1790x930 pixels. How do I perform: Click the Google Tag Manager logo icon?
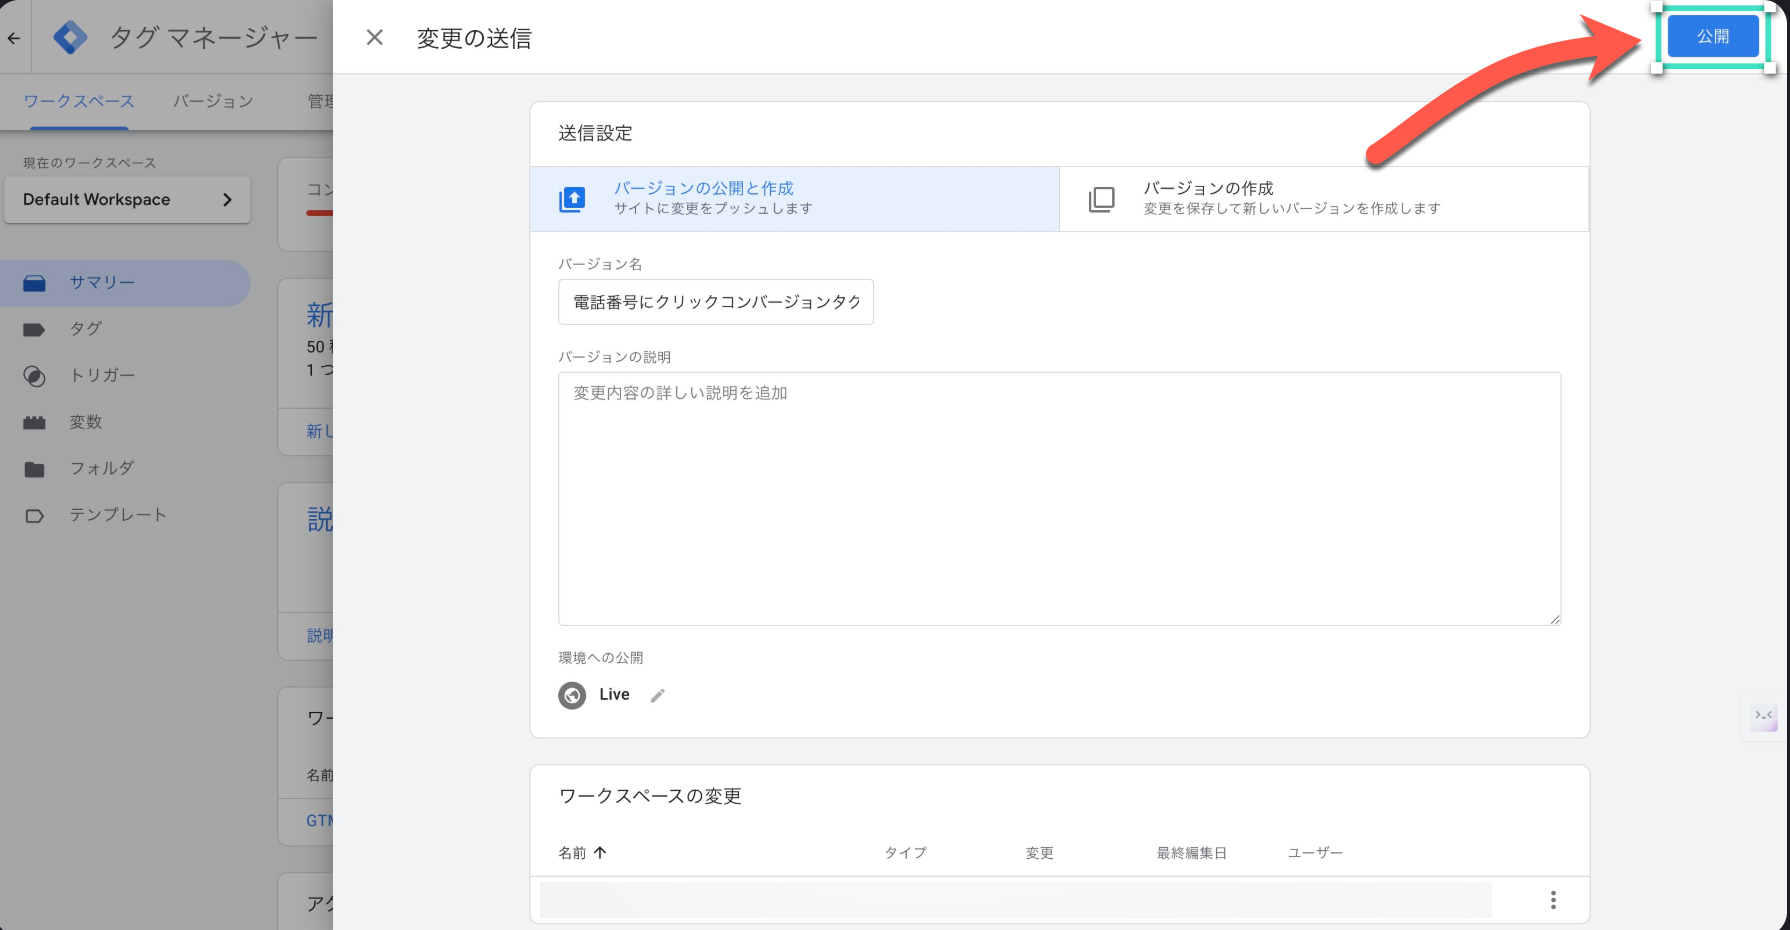(70, 38)
